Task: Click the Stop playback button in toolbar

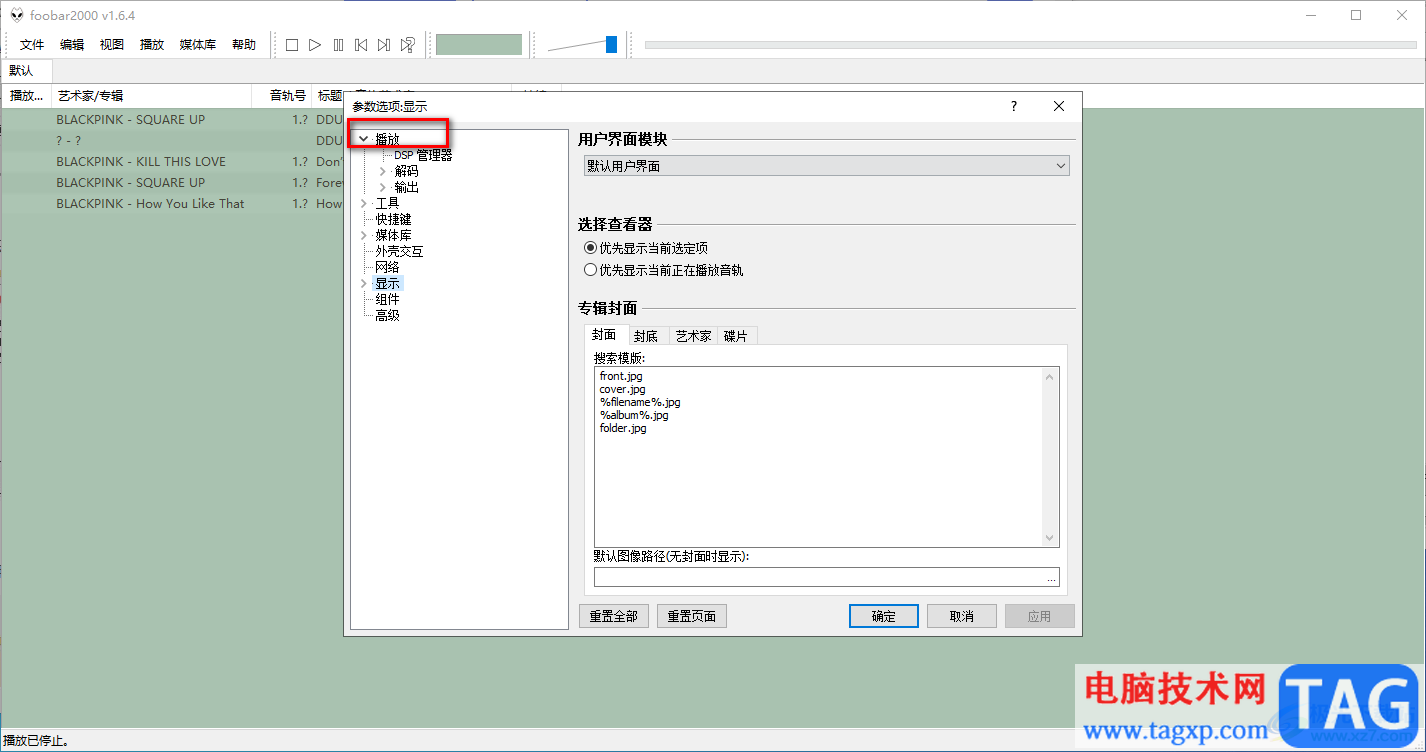Action: coord(292,45)
